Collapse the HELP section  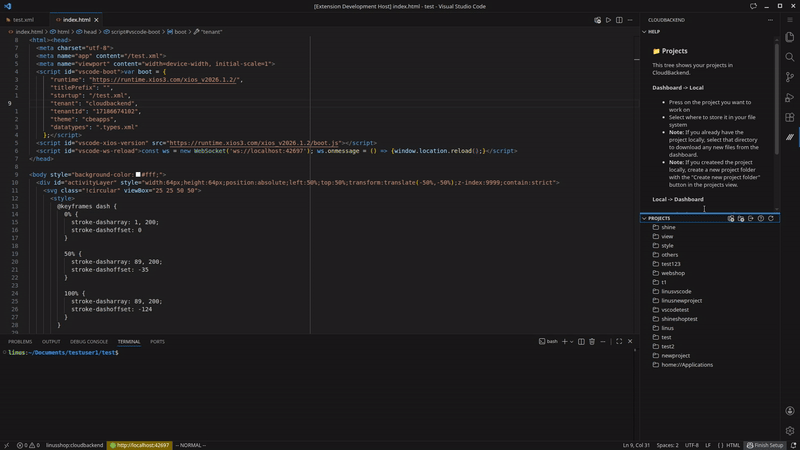(x=644, y=32)
